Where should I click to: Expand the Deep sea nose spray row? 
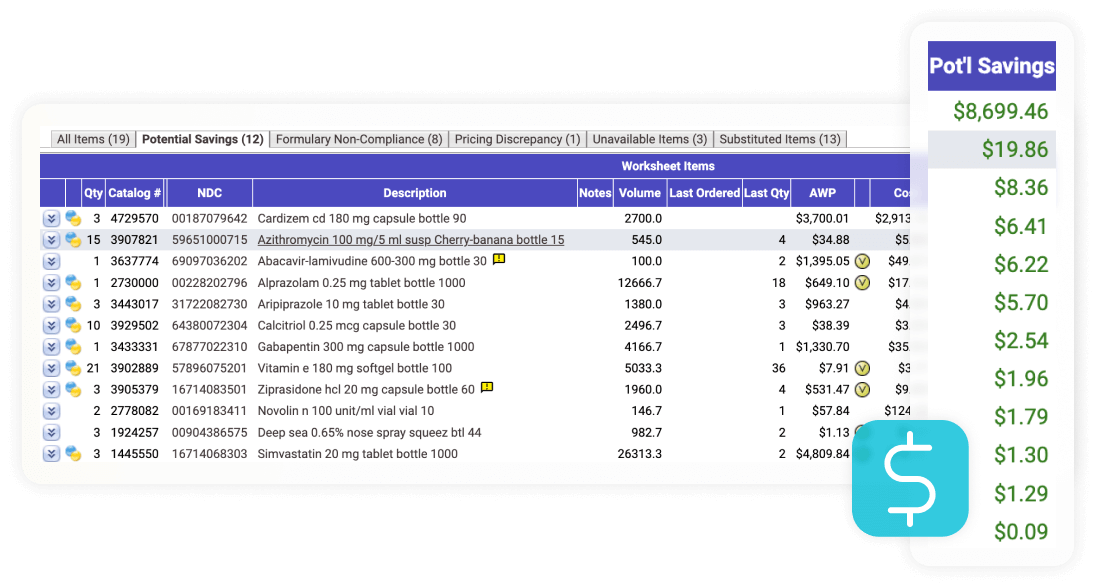(x=51, y=433)
